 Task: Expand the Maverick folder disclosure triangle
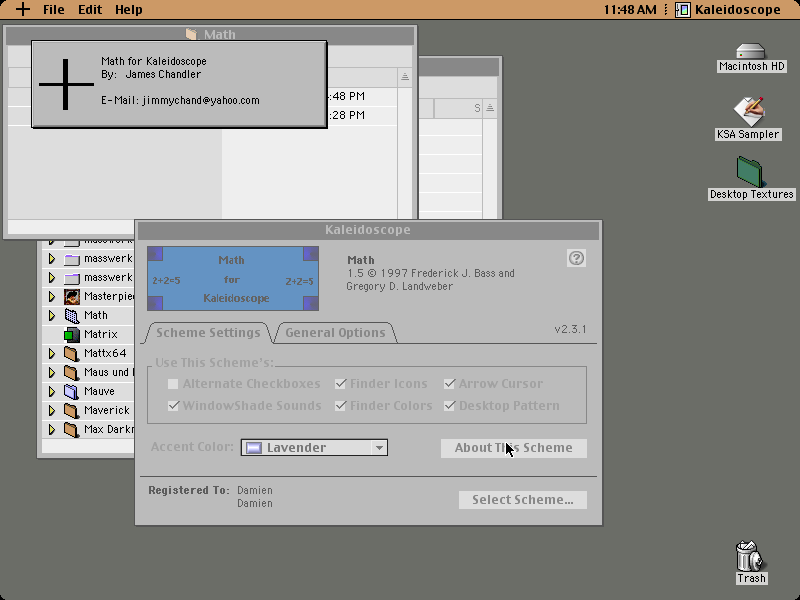click(52, 410)
